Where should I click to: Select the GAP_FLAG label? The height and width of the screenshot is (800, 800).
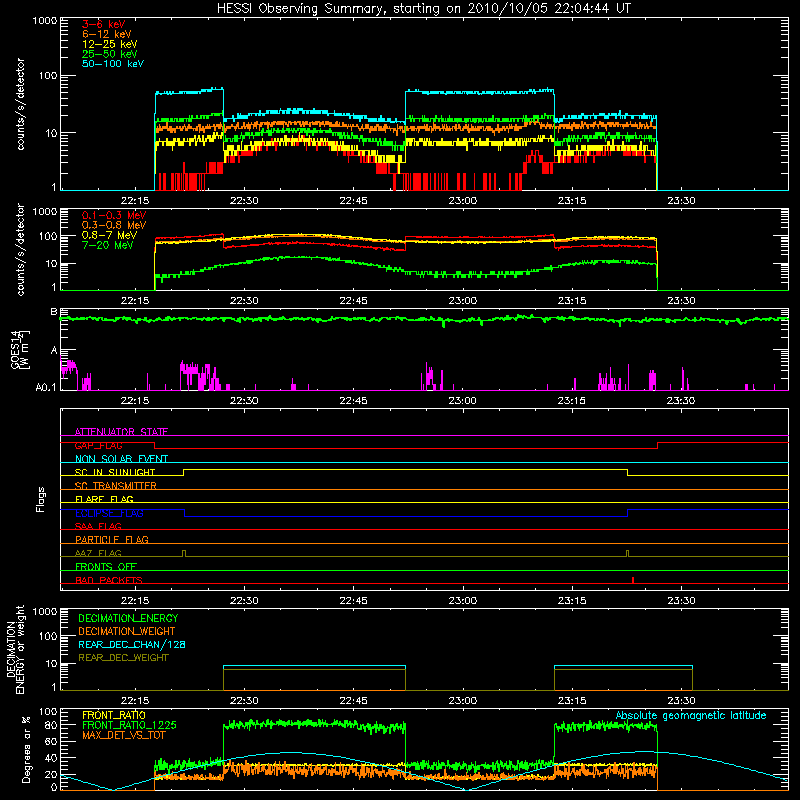(98, 445)
